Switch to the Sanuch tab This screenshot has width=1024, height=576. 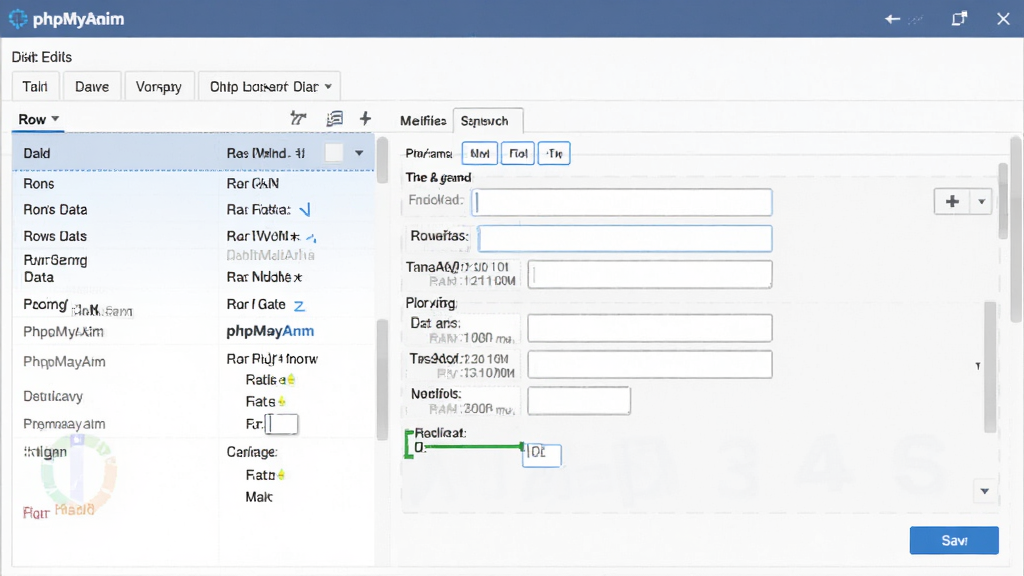coord(487,121)
